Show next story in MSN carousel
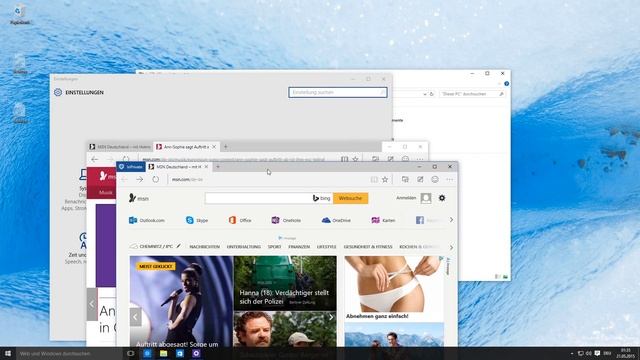 coord(331,317)
